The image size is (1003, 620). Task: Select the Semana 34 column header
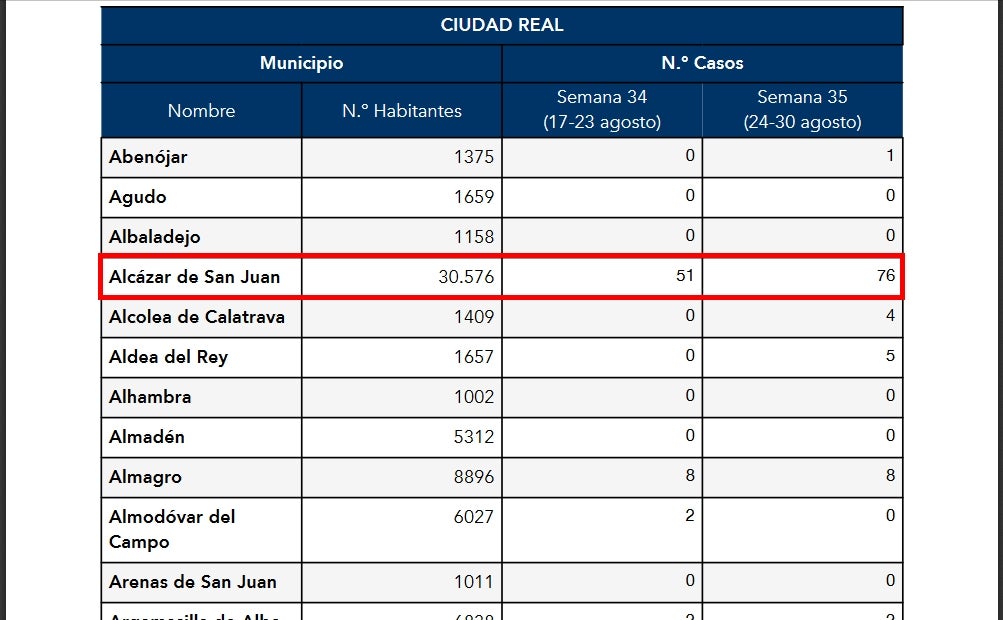click(602, 110)
